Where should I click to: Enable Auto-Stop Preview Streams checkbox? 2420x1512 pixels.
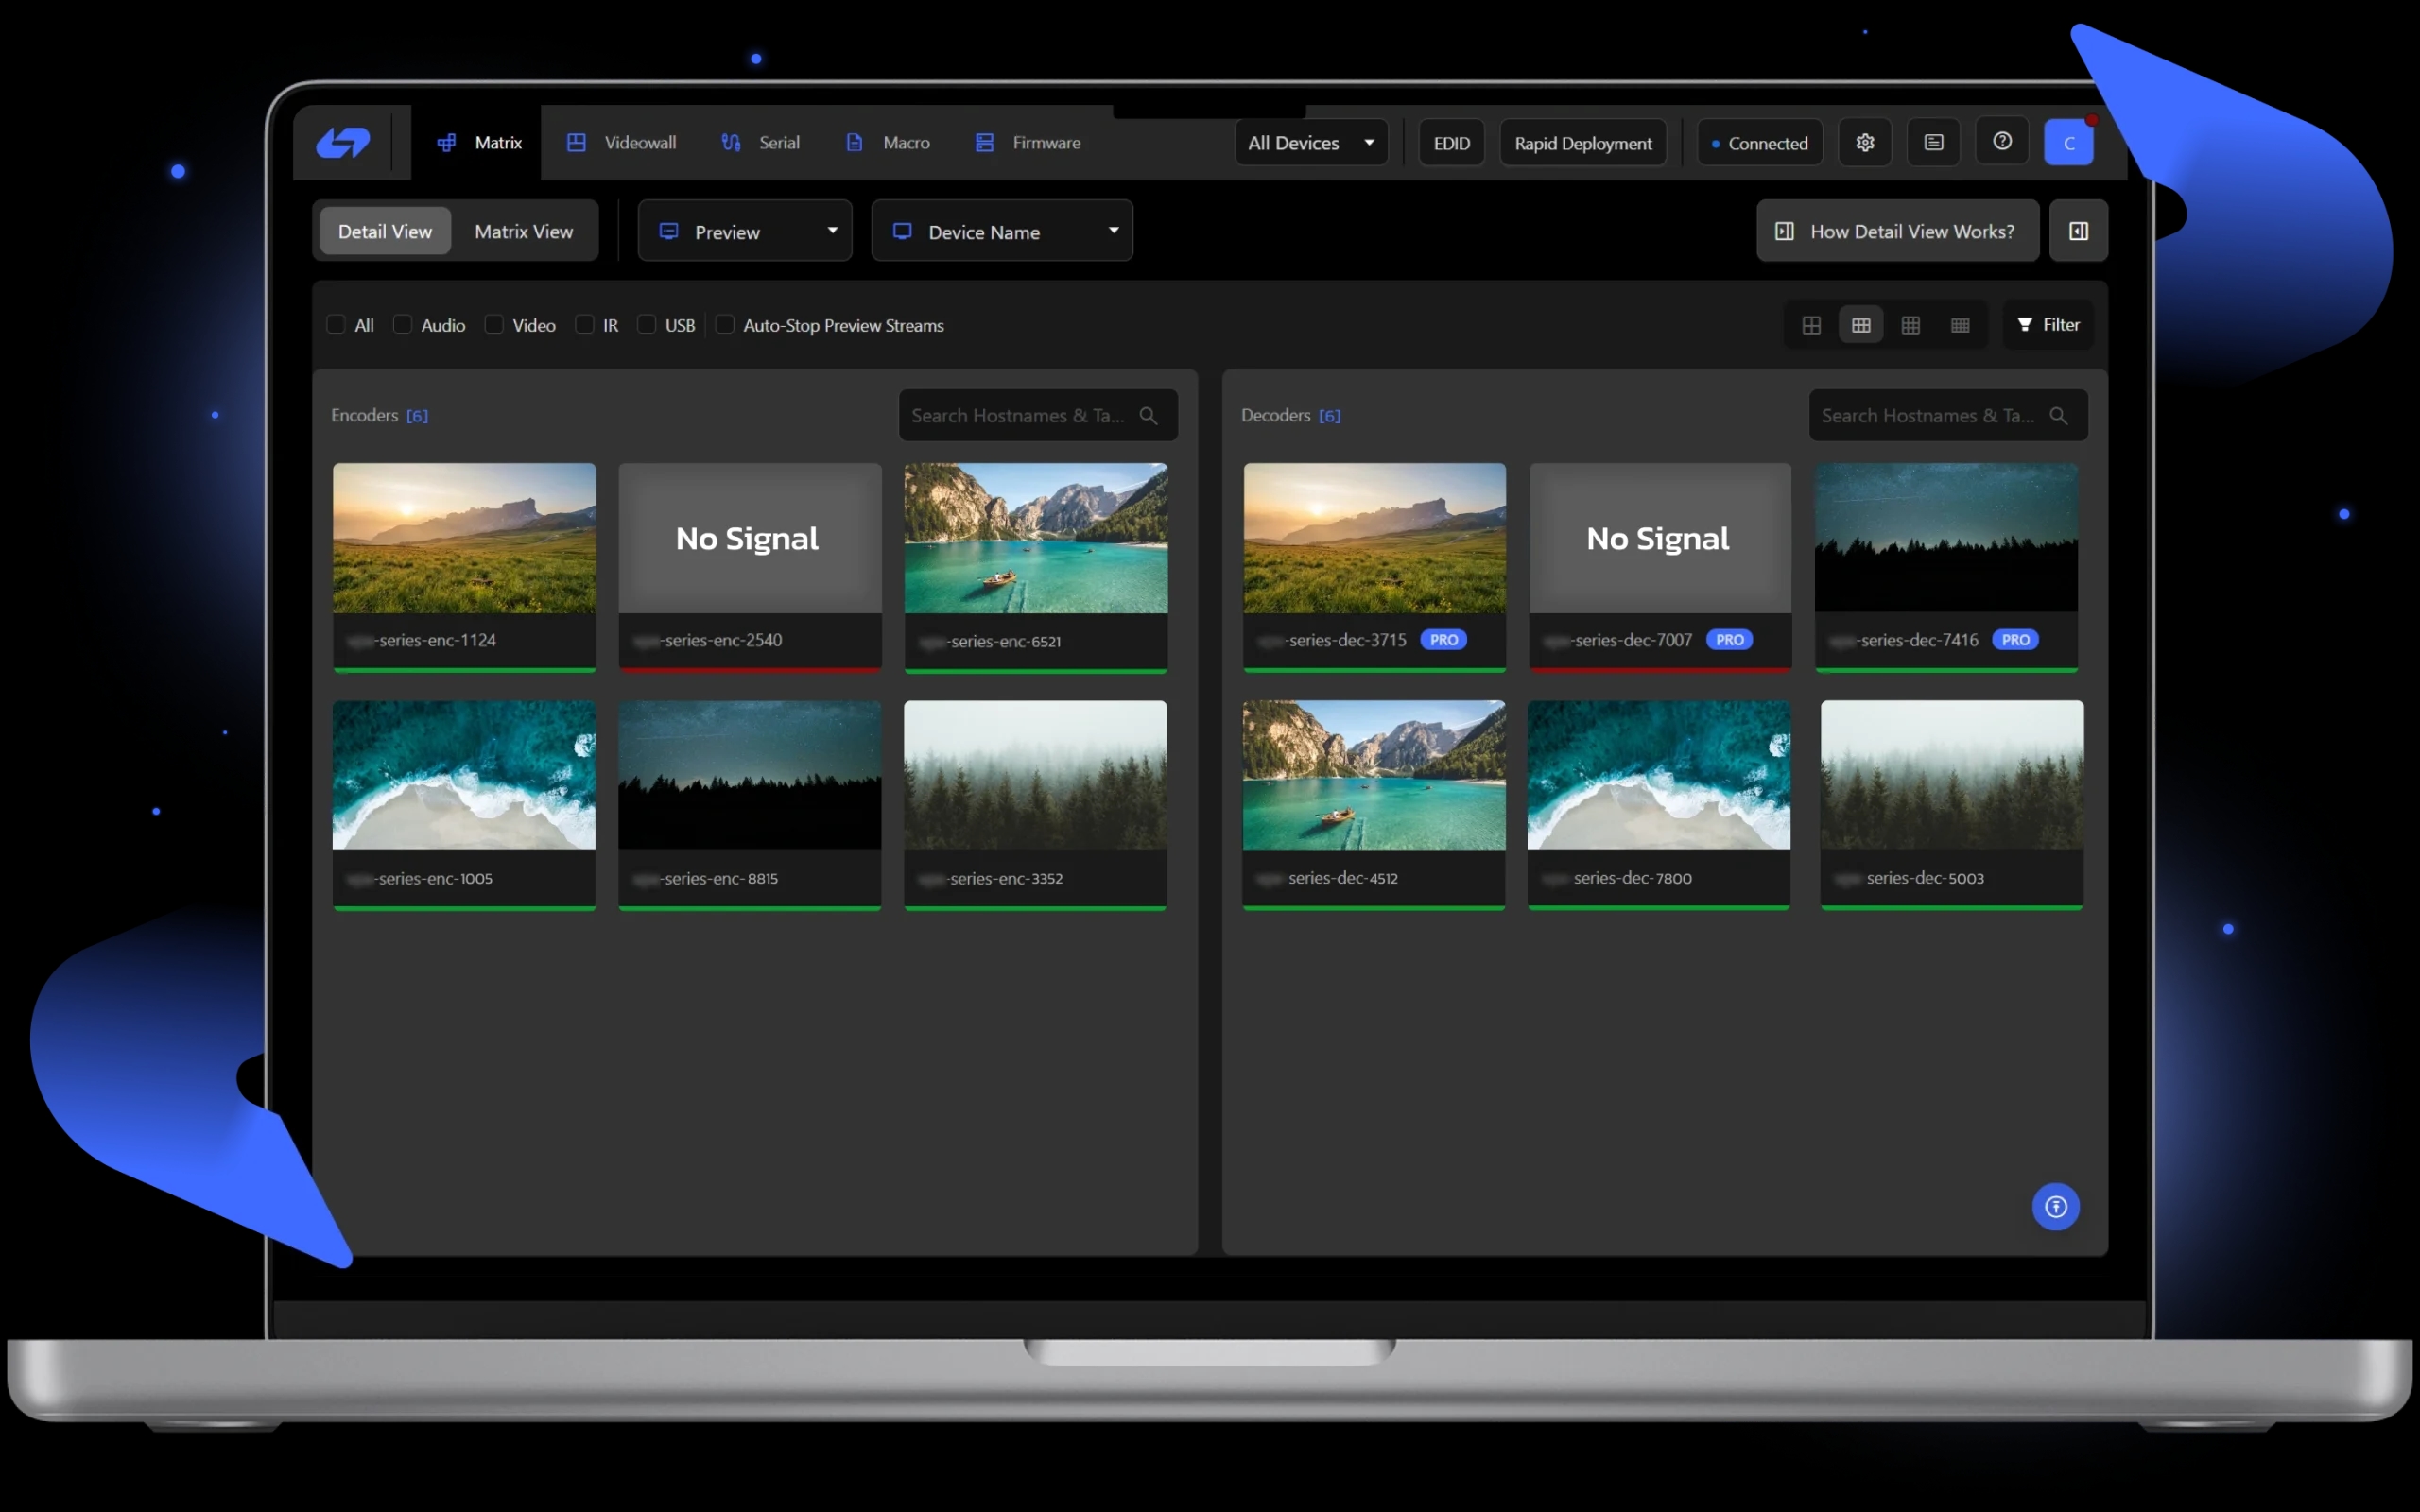click(x=725, y=325)
